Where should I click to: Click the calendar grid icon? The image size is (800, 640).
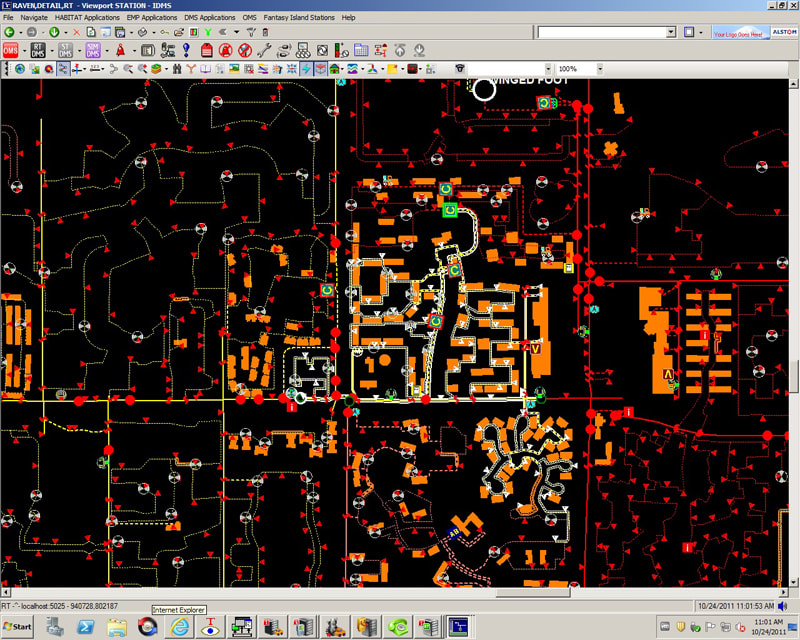pyautogui.click(x=361, y=50)
